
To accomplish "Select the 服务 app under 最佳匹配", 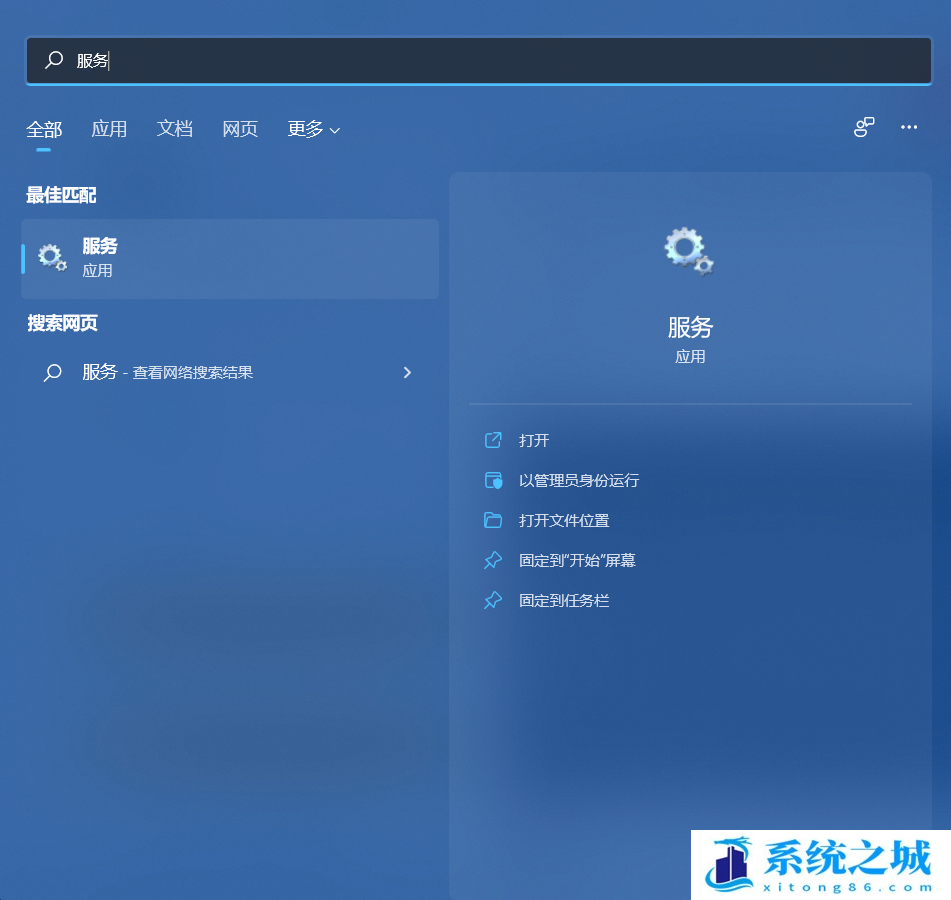I will click(x=230, y=258).
